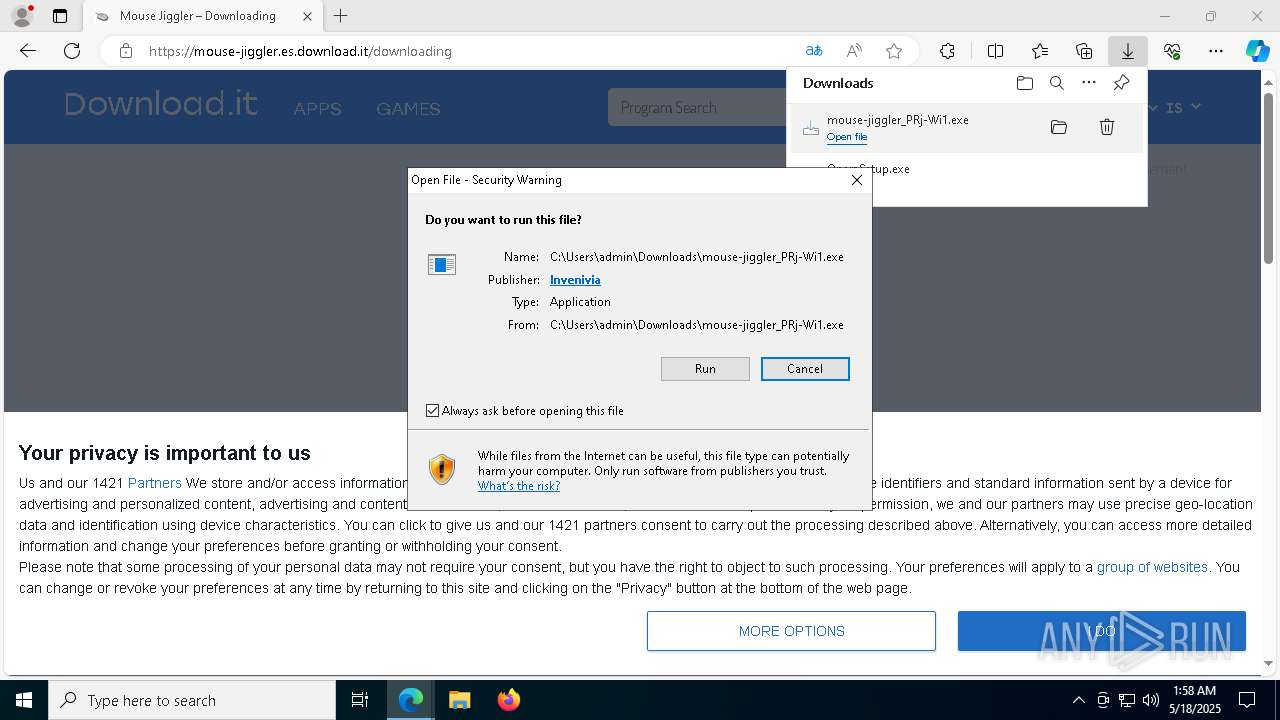Viewport: 1280px width, 720px height.
Task: Open the Partners link in privacy notice
Action: pyautogui.click(x=154, y=483)
